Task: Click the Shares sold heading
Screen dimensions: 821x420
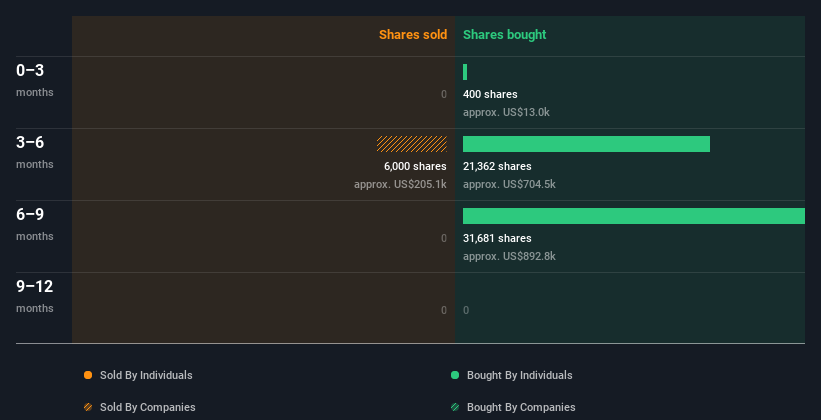Action: [x=413, y=35]
